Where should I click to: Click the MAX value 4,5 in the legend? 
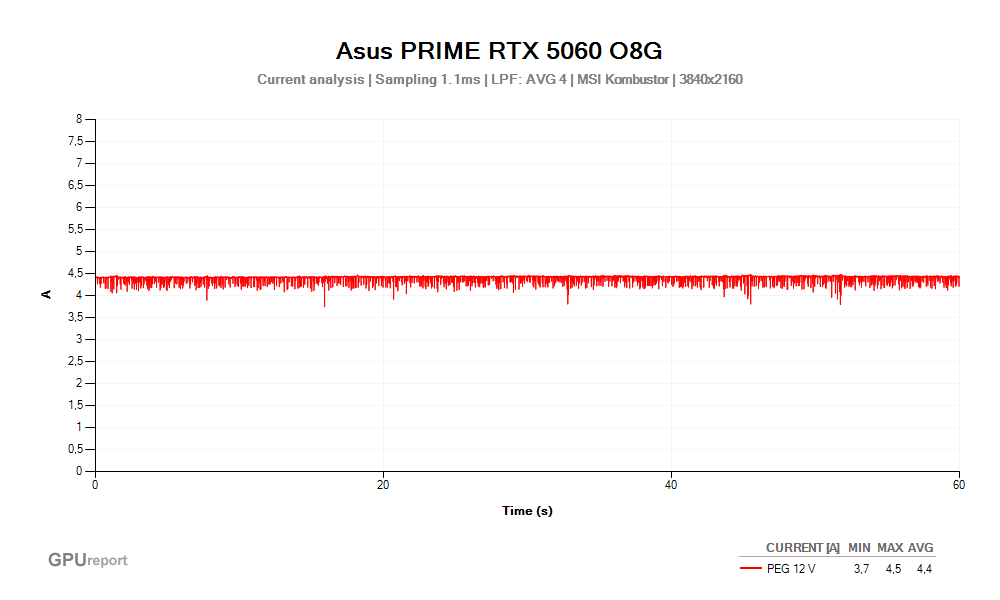coord(893,569)
